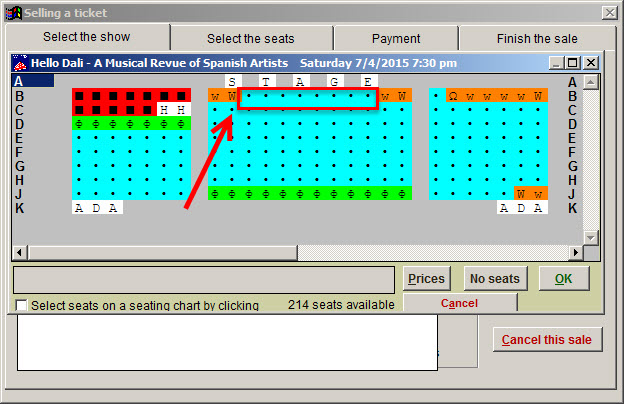The image size is (624, 404).
Task: Click the S letter of the STAGE label
Action: point(232,82)
